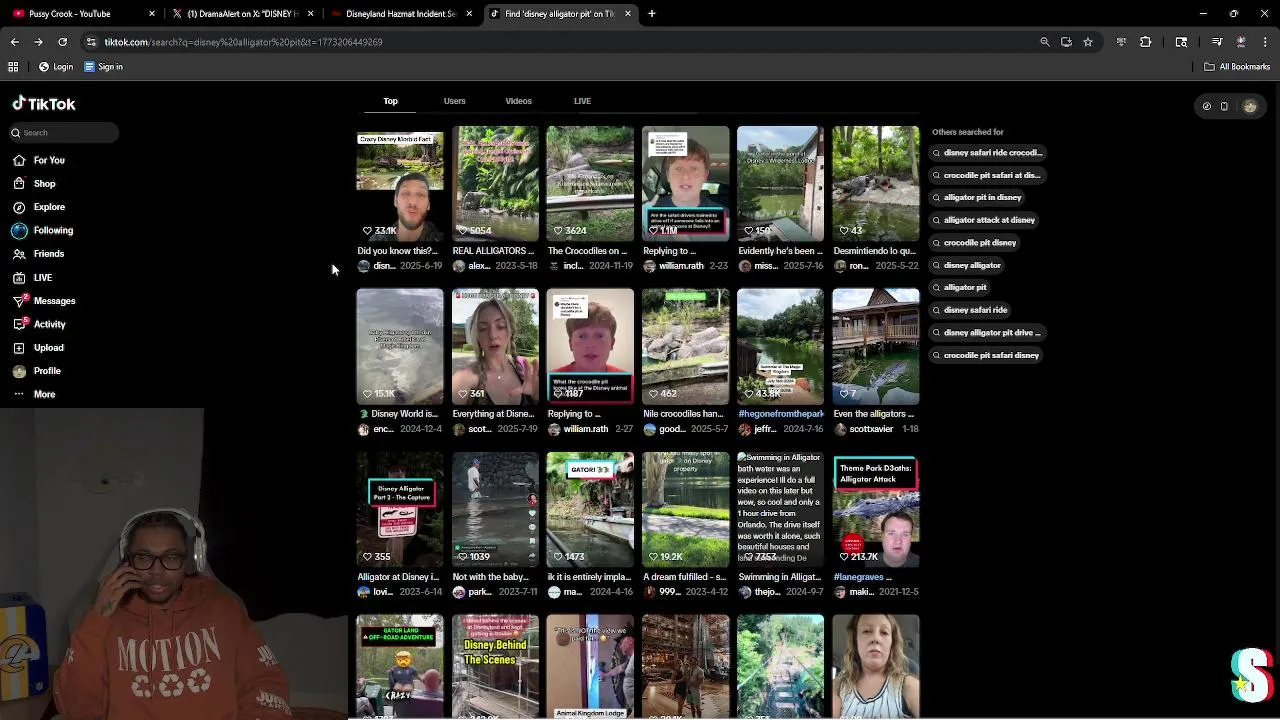
Task: Open a new browser tab
Action: (x=652, y=14)
